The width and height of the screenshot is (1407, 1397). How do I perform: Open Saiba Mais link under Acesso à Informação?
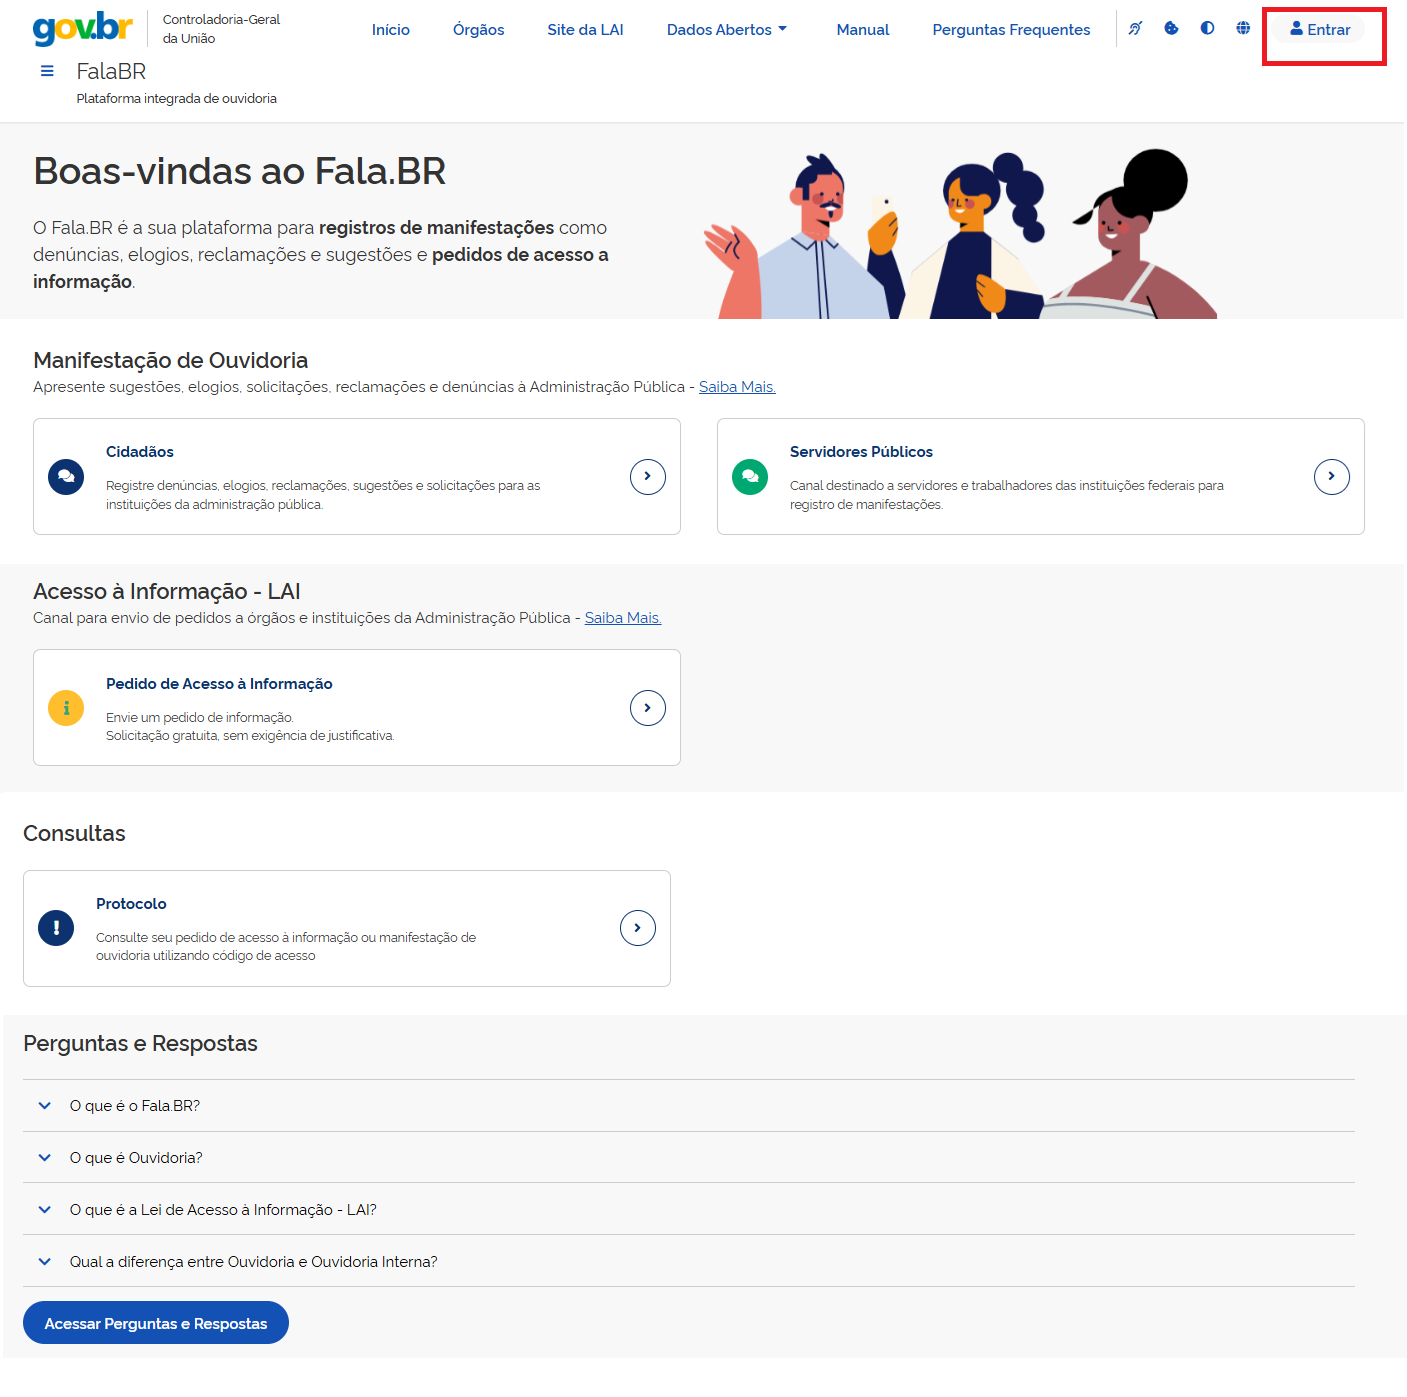click(x=623, y=618)
